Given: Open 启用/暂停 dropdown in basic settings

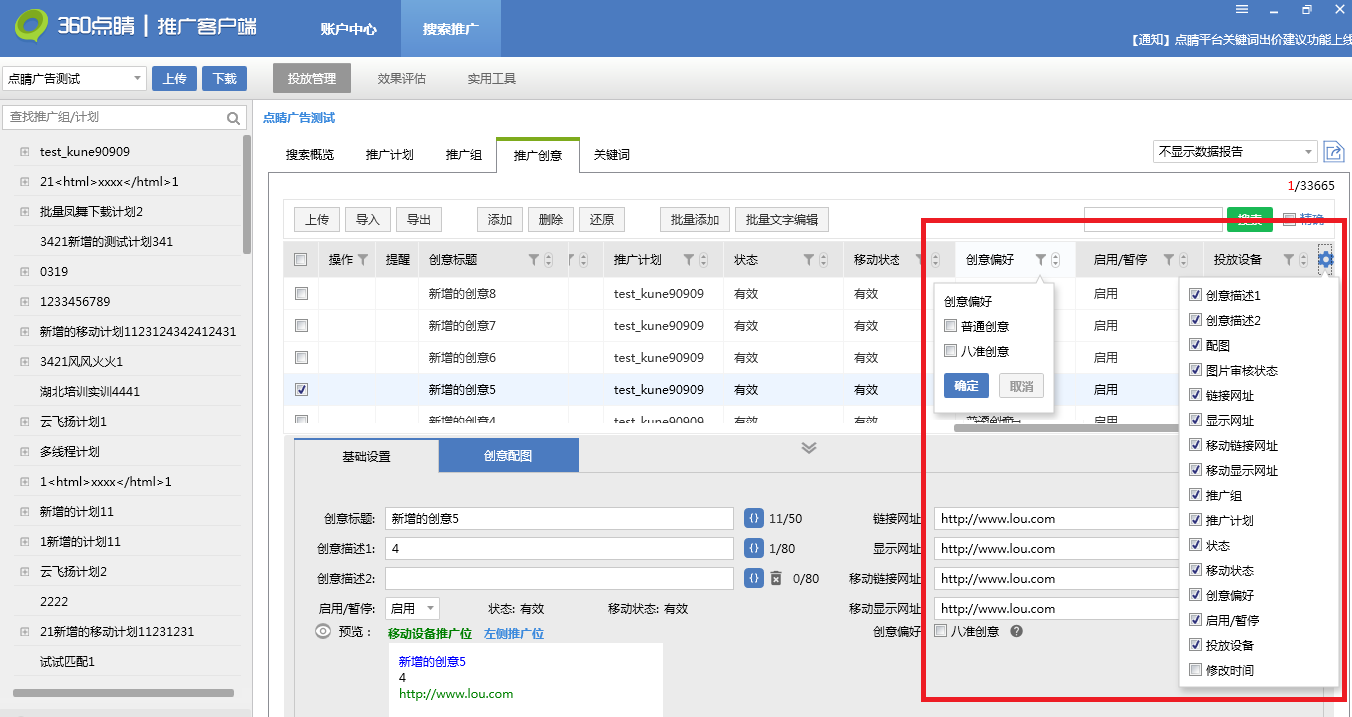Looking at the screenshot, I should [x=412, y=608].
